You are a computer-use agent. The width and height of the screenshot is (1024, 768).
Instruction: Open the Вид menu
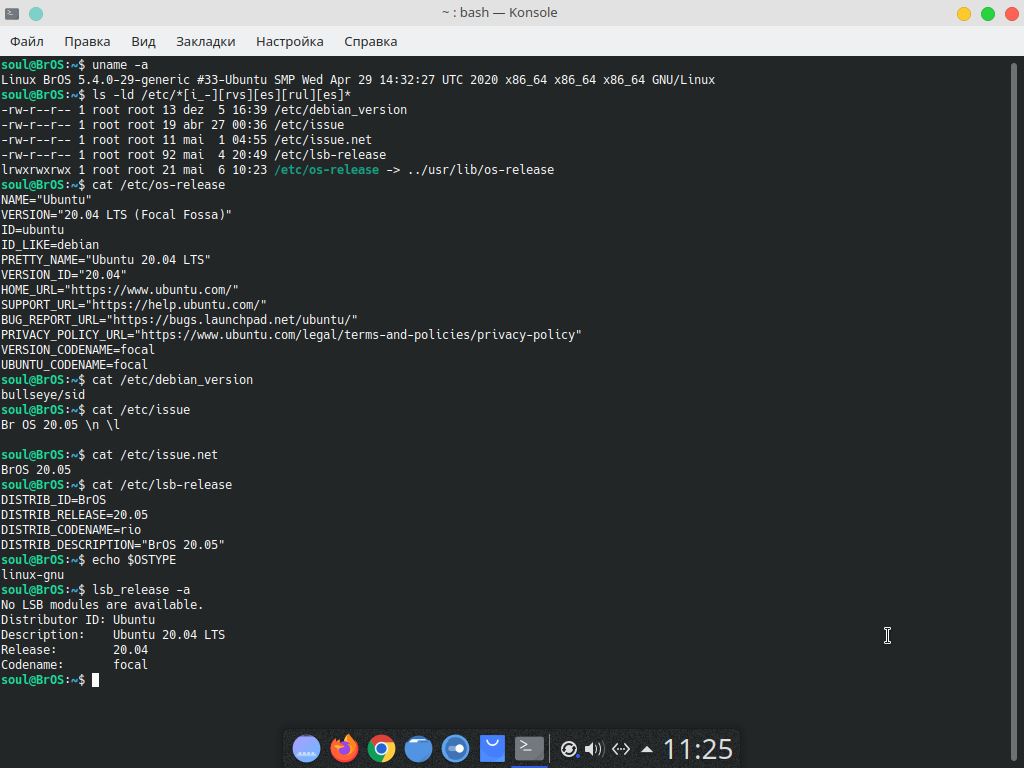143,41
